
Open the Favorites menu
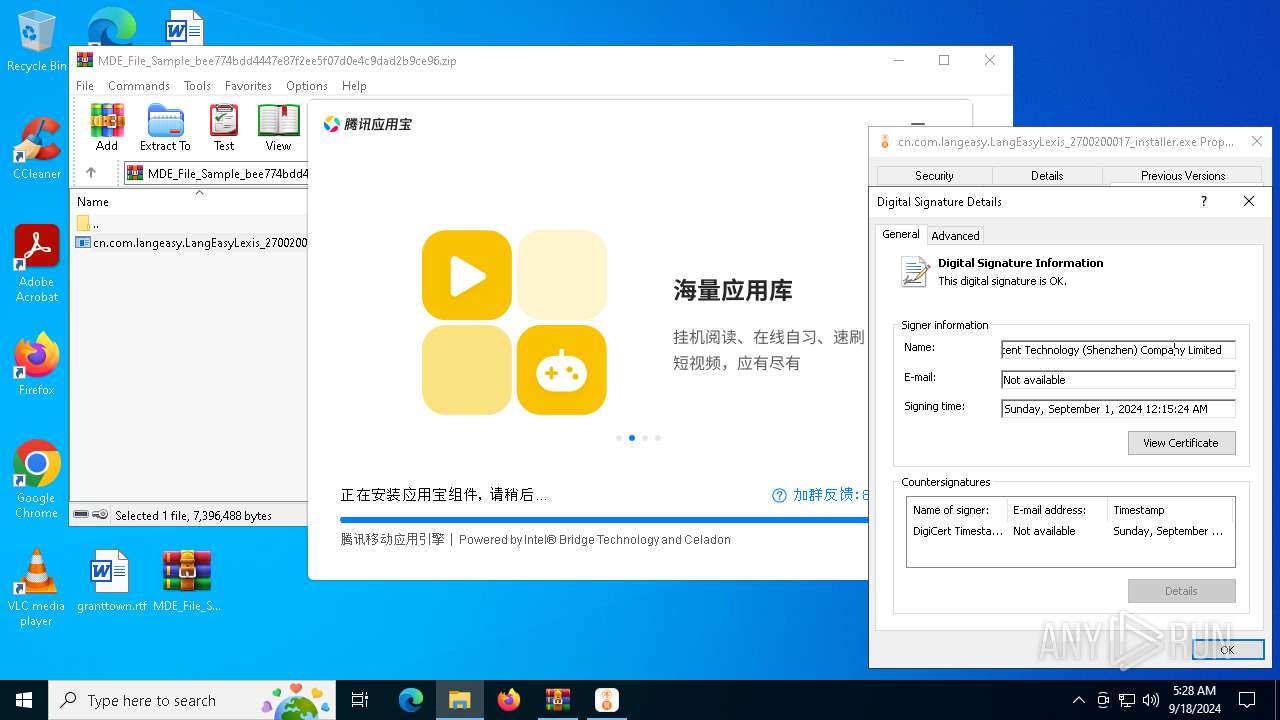(x=248, y=86)
